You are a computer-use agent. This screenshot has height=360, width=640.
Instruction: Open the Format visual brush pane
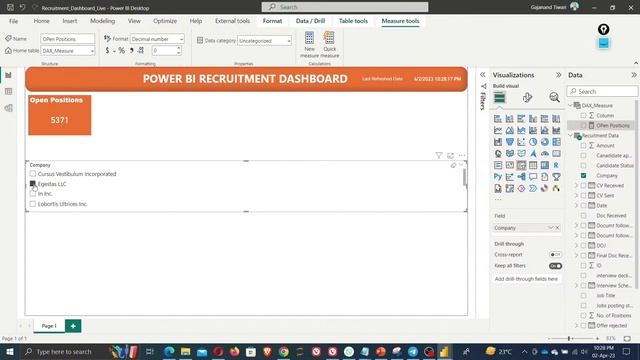click(527, 98)
